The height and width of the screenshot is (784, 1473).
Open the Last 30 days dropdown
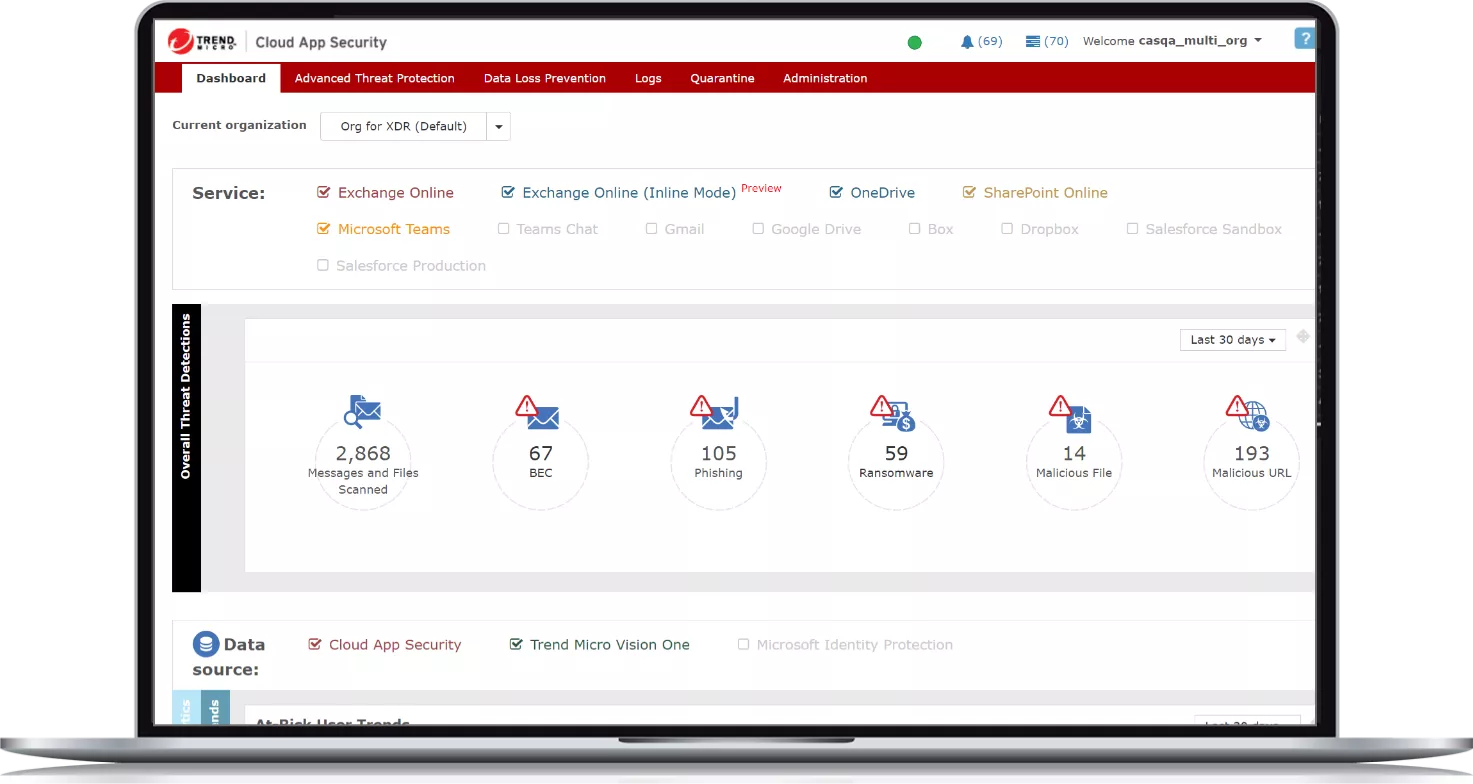[1232, 340]
